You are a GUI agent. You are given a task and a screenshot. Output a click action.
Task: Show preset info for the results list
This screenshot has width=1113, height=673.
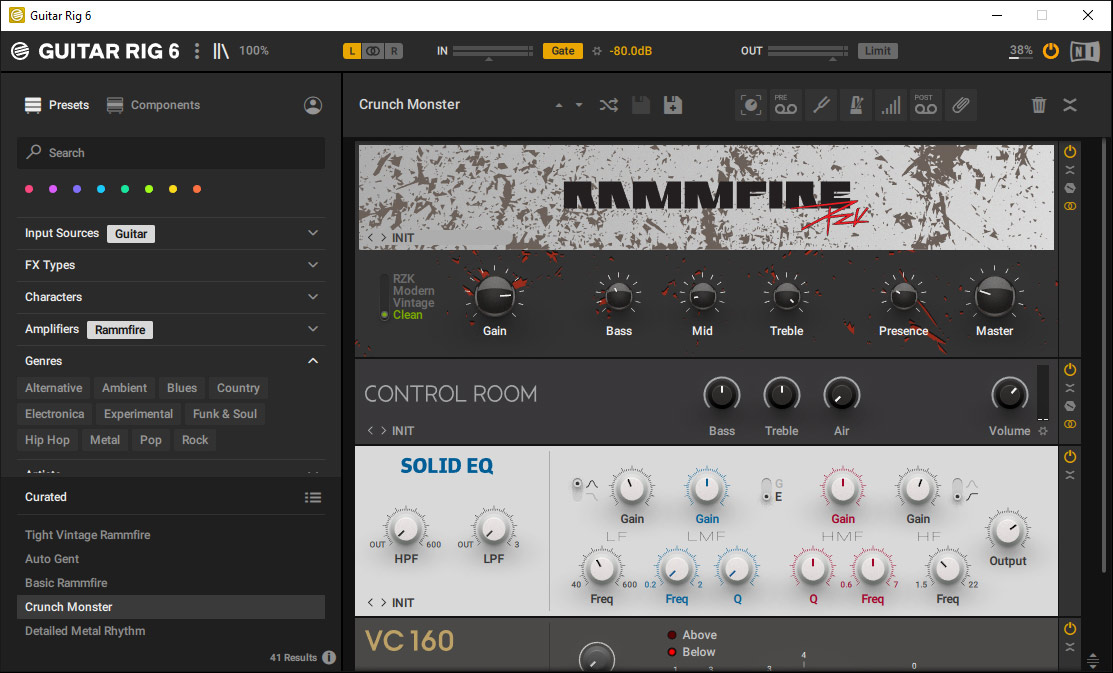[x=329, y=658]
